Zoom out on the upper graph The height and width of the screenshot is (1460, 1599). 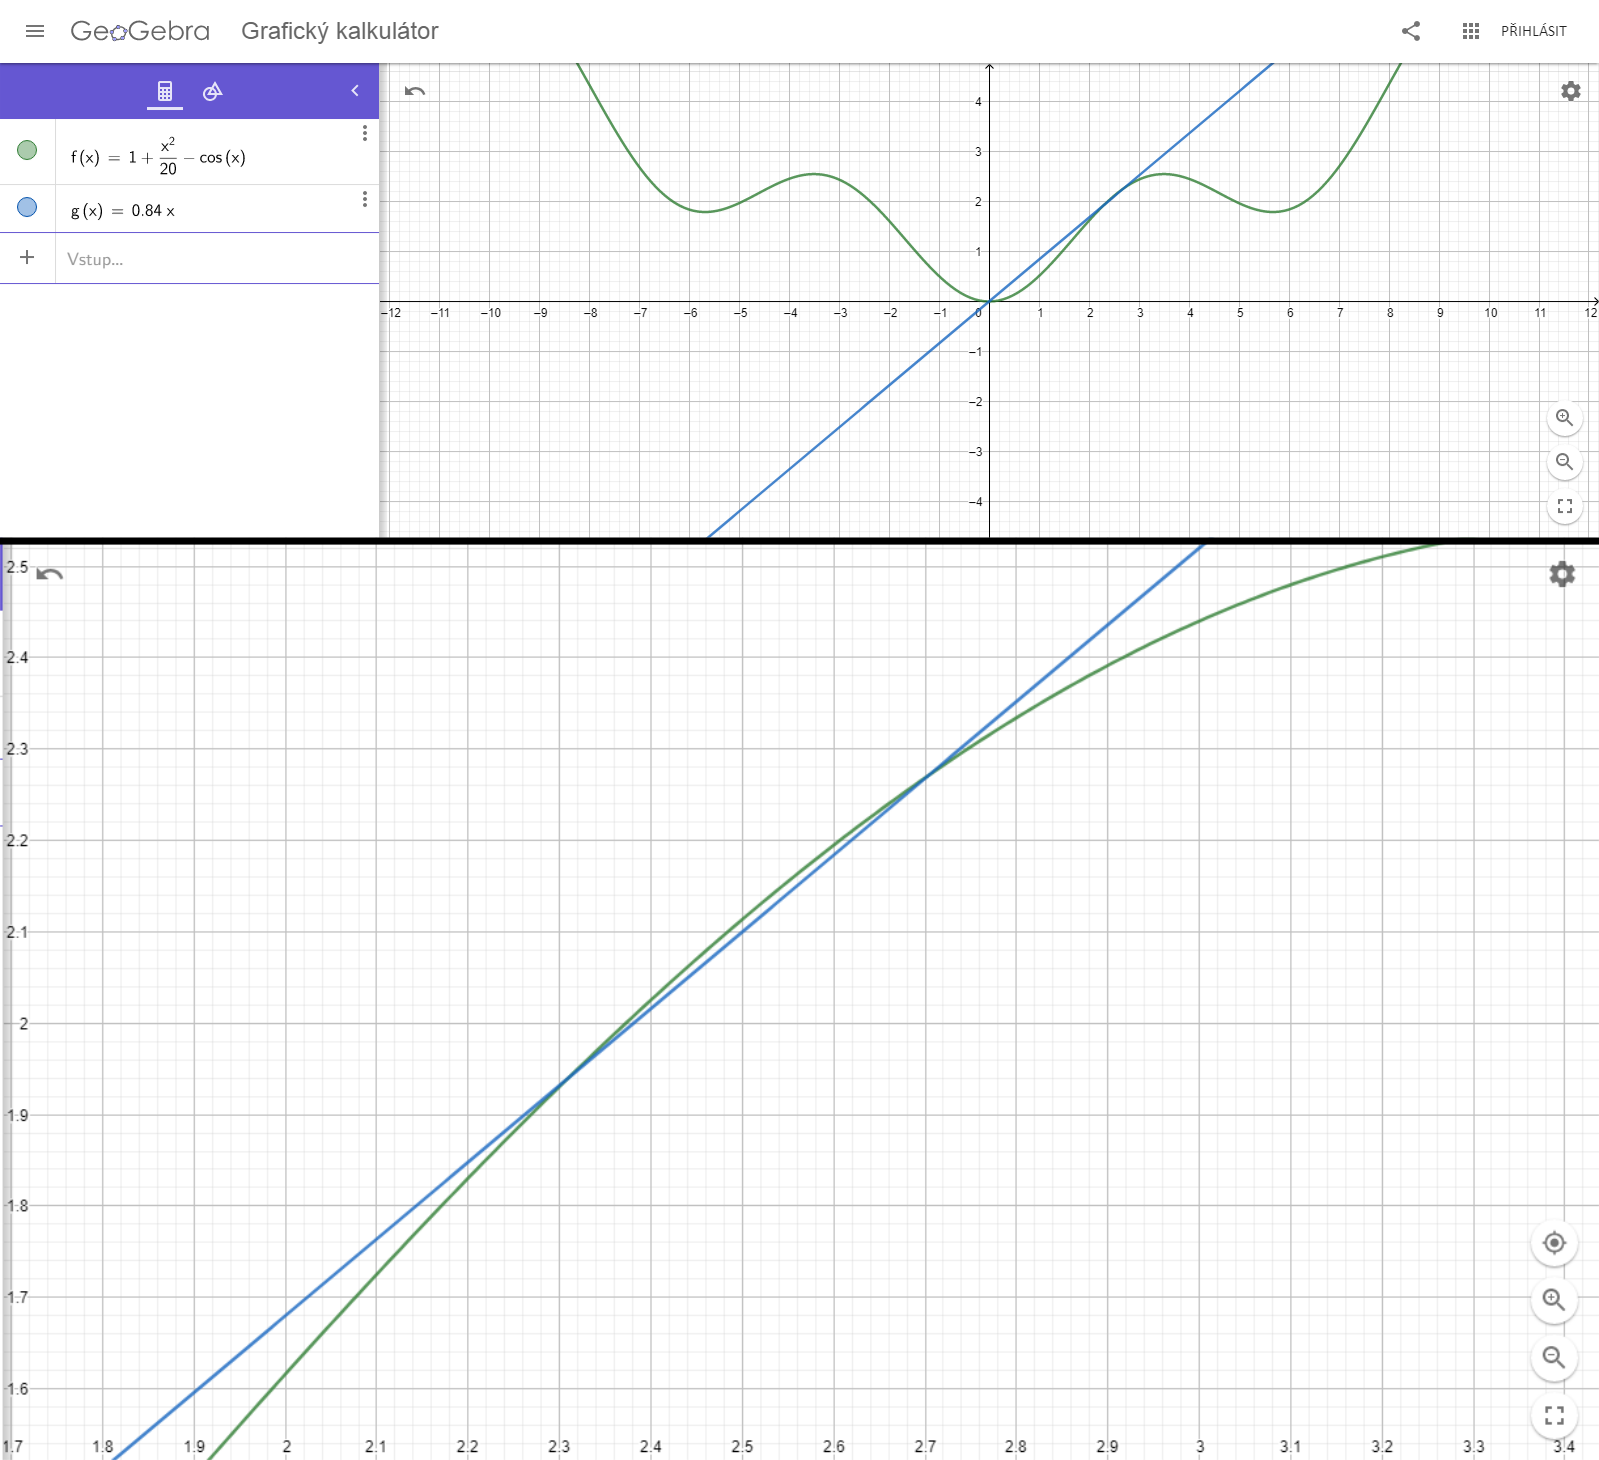pyautogui.click(x=1564, y=462)
